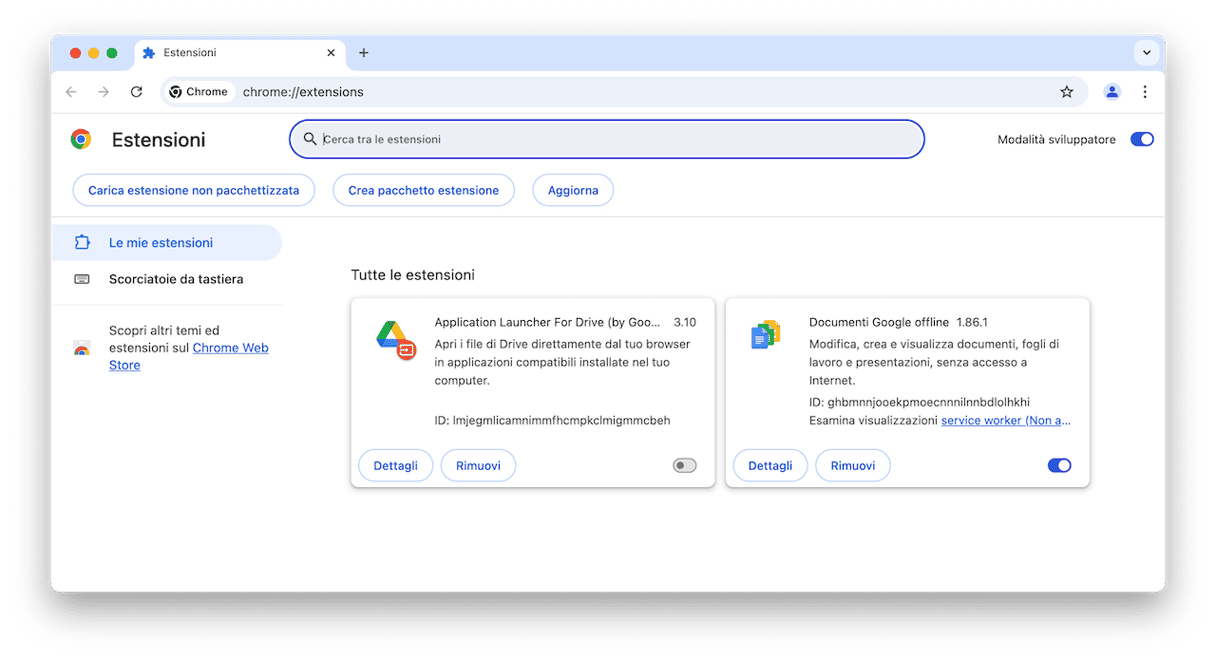
Task: Bookmark this page with the star icon
Action: click(x=1067, y=92)
